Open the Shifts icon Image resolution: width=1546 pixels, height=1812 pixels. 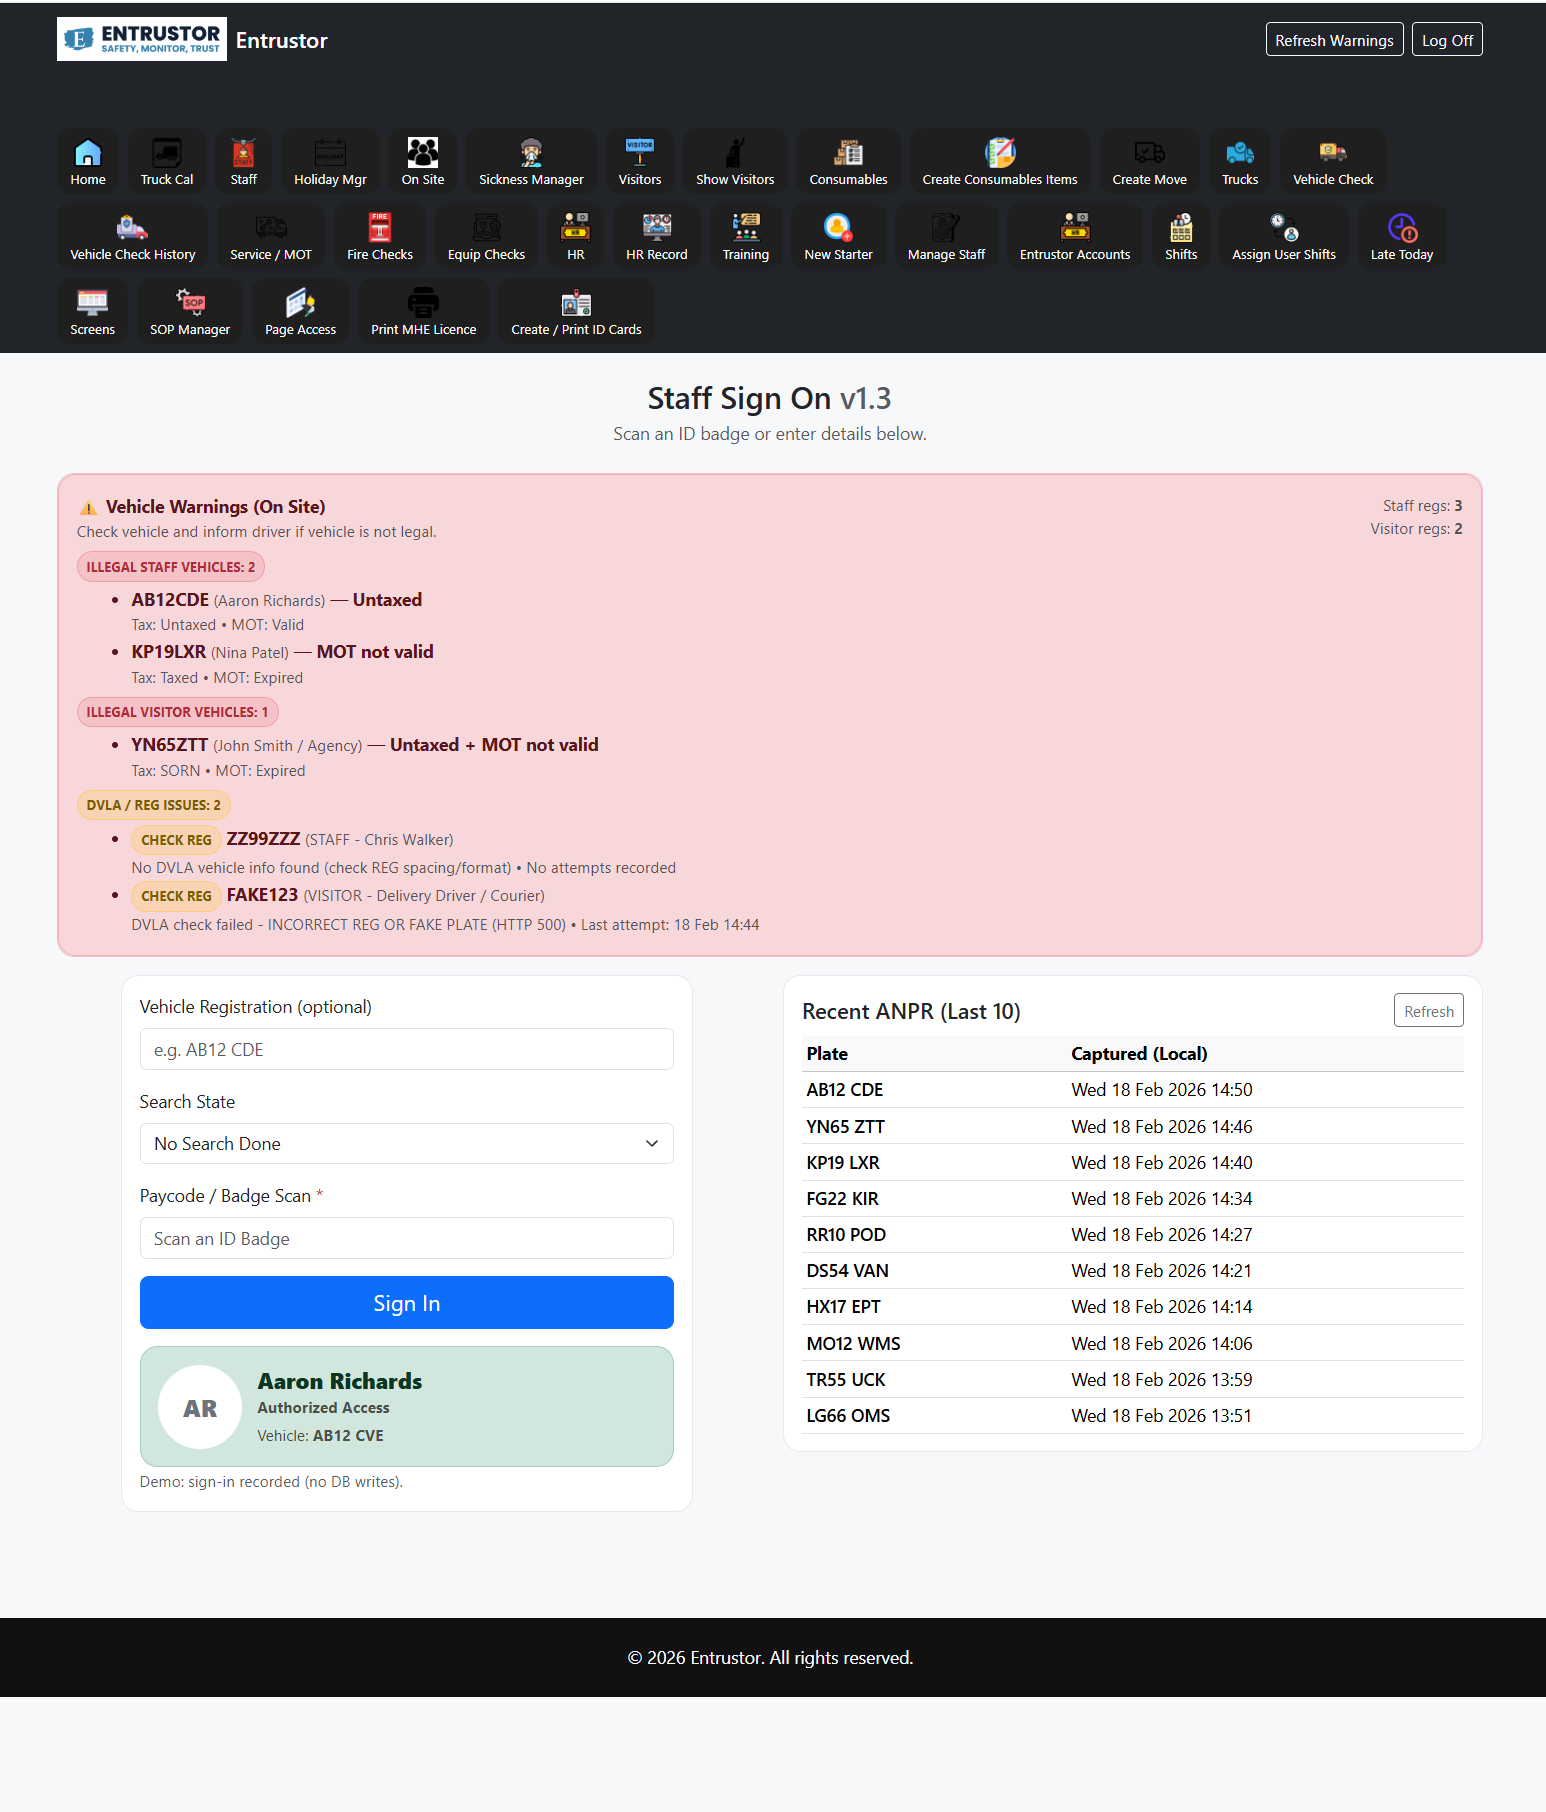point(1181,236)
